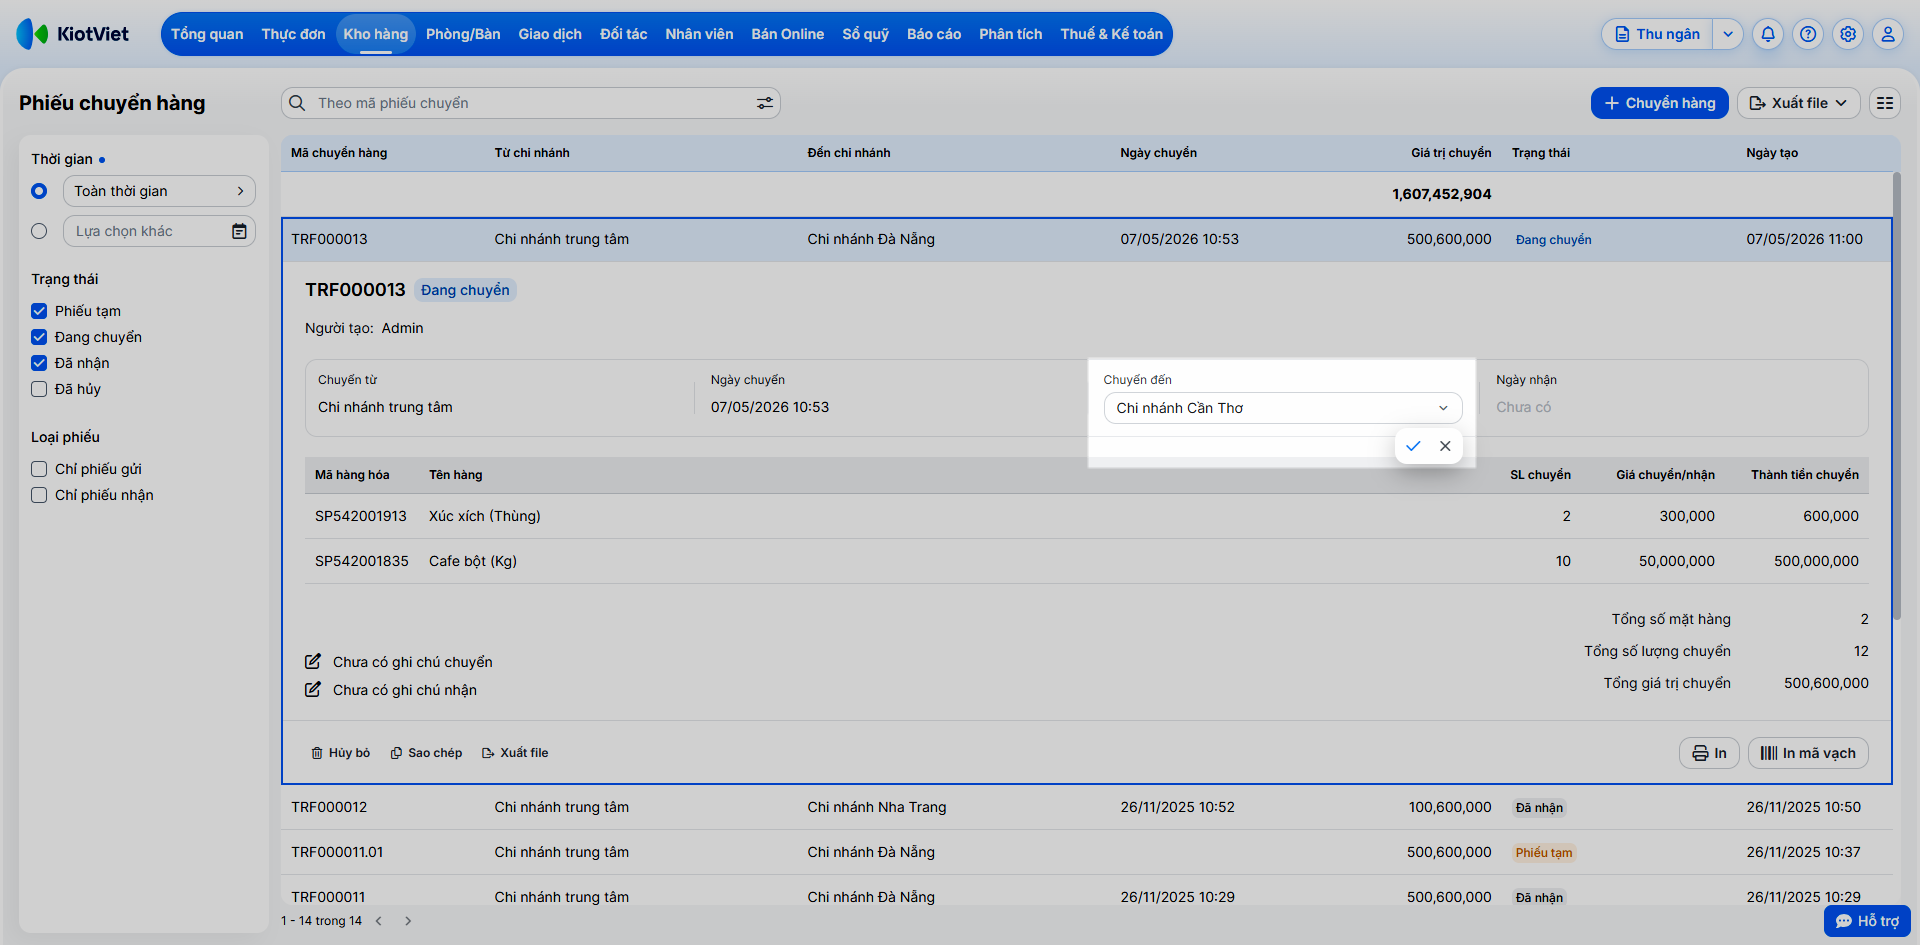Open the search filter options icon
1920x945 pixels.
[x=765, y=103]
